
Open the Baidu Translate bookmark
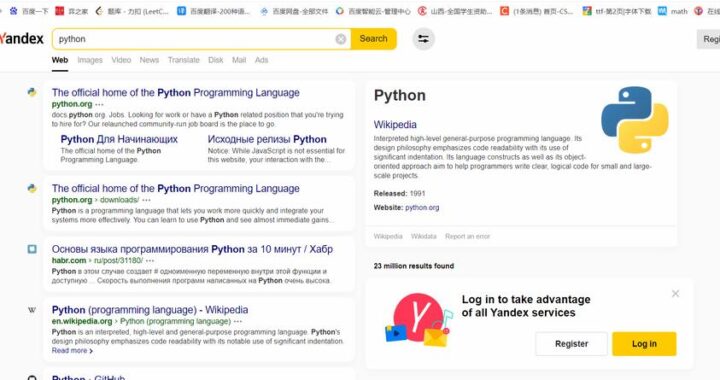click(x=214, y=11)
